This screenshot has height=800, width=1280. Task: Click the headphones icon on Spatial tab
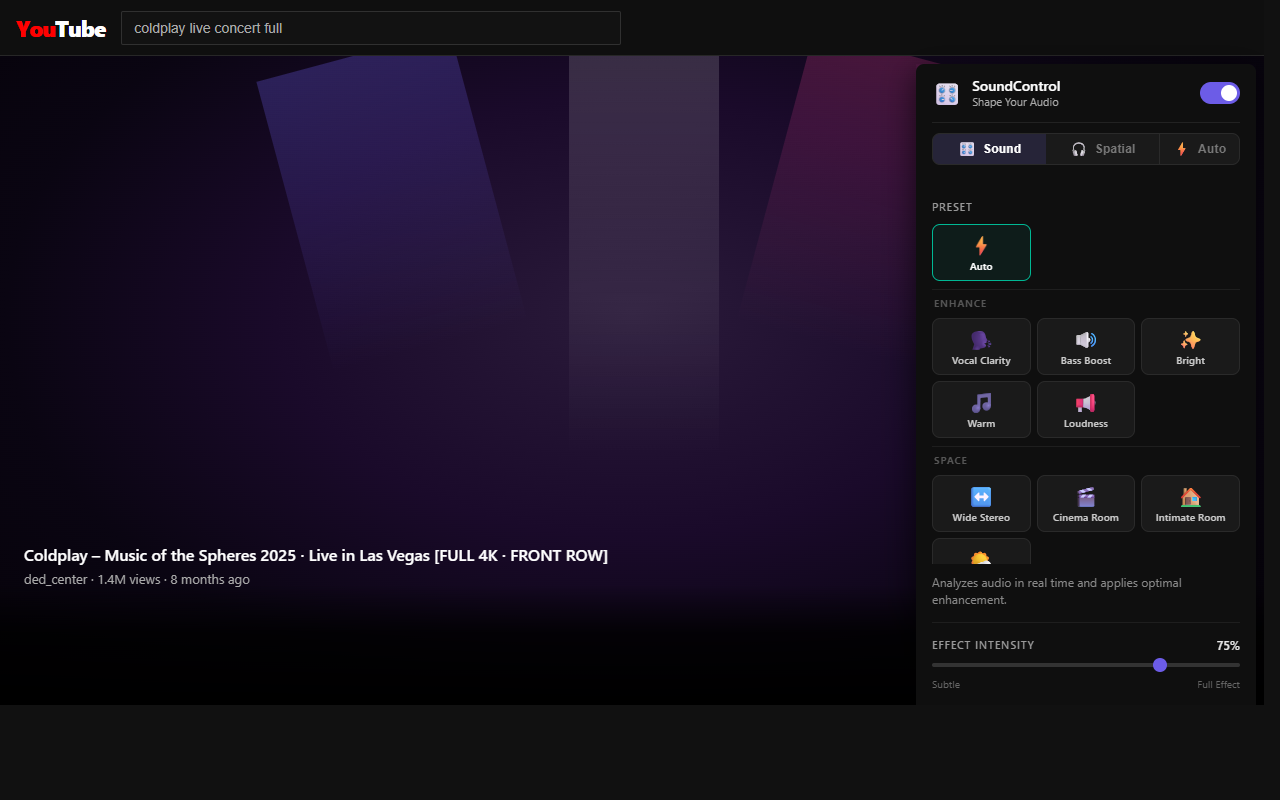[x=1079, y=149]
